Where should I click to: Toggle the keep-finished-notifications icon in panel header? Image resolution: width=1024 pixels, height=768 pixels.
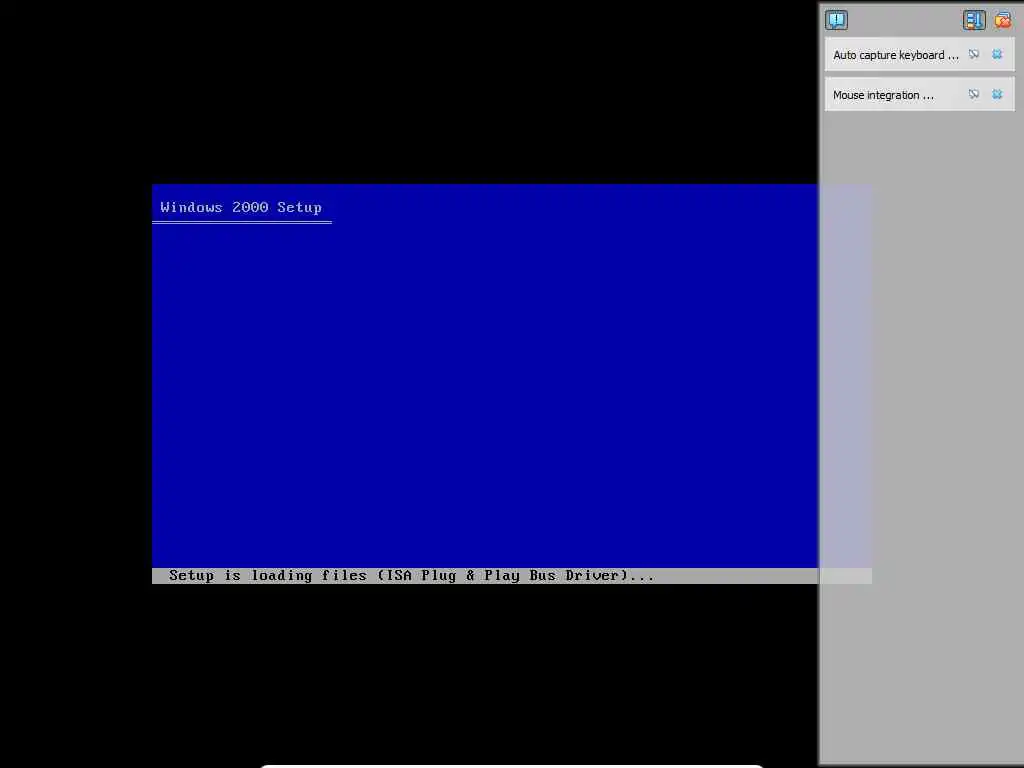click(x=974, y=20)
